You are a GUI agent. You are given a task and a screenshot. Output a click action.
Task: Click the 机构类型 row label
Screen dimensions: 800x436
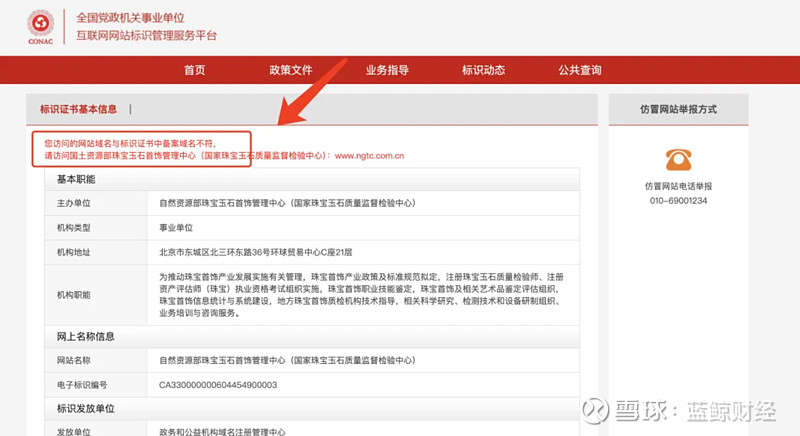pos(73,227)
